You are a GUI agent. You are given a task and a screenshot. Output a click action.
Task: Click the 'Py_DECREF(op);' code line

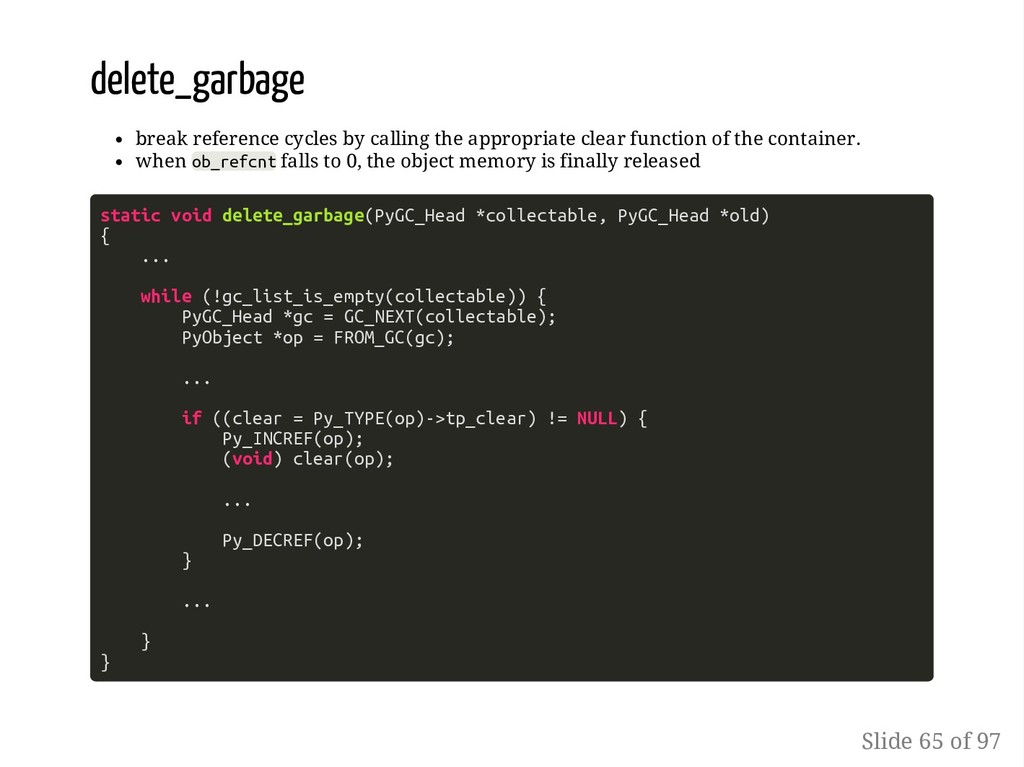coord(293,540)
